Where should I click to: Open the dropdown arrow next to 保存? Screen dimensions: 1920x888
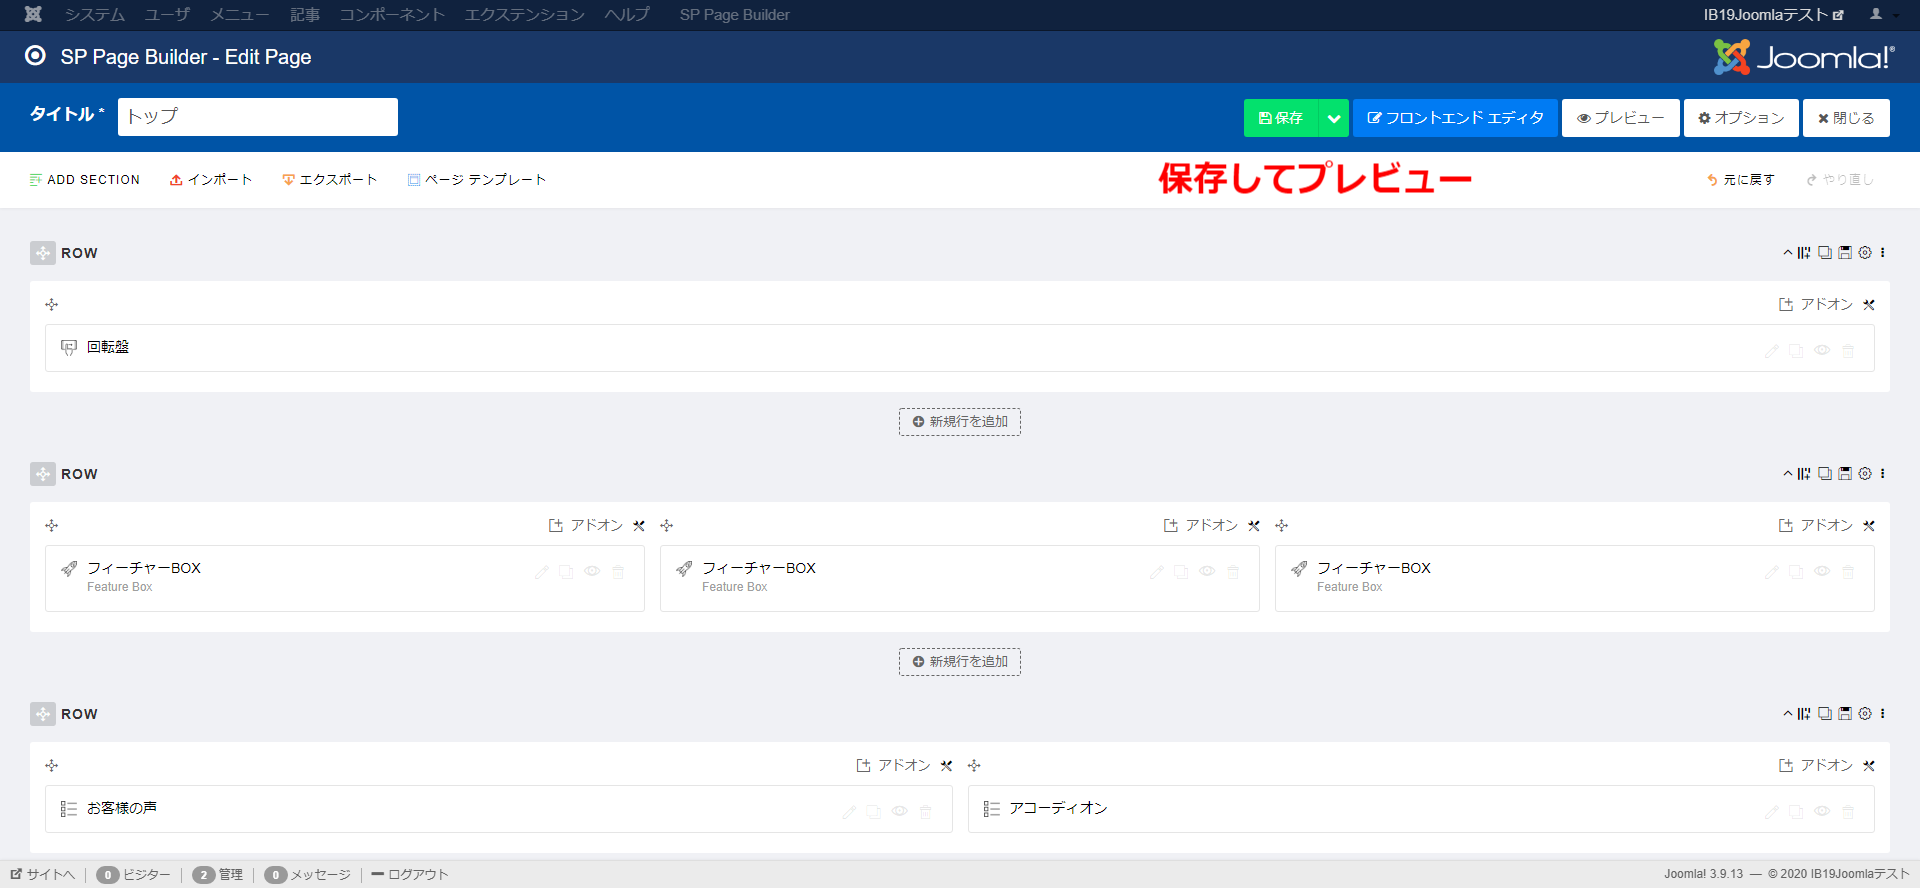pyautogui.click(x=1334, y=118)
